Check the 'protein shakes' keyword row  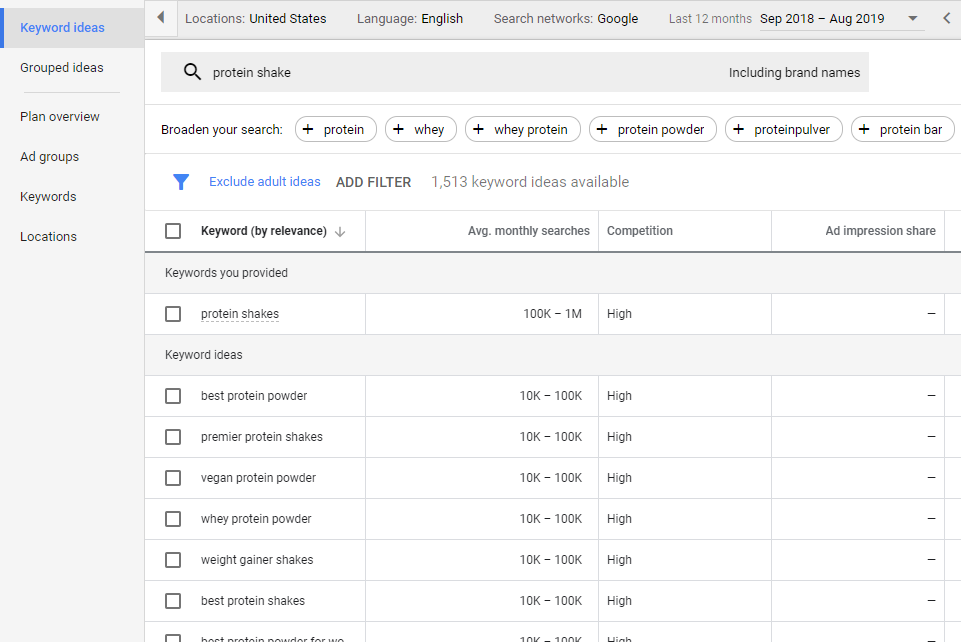click(173, 314)
